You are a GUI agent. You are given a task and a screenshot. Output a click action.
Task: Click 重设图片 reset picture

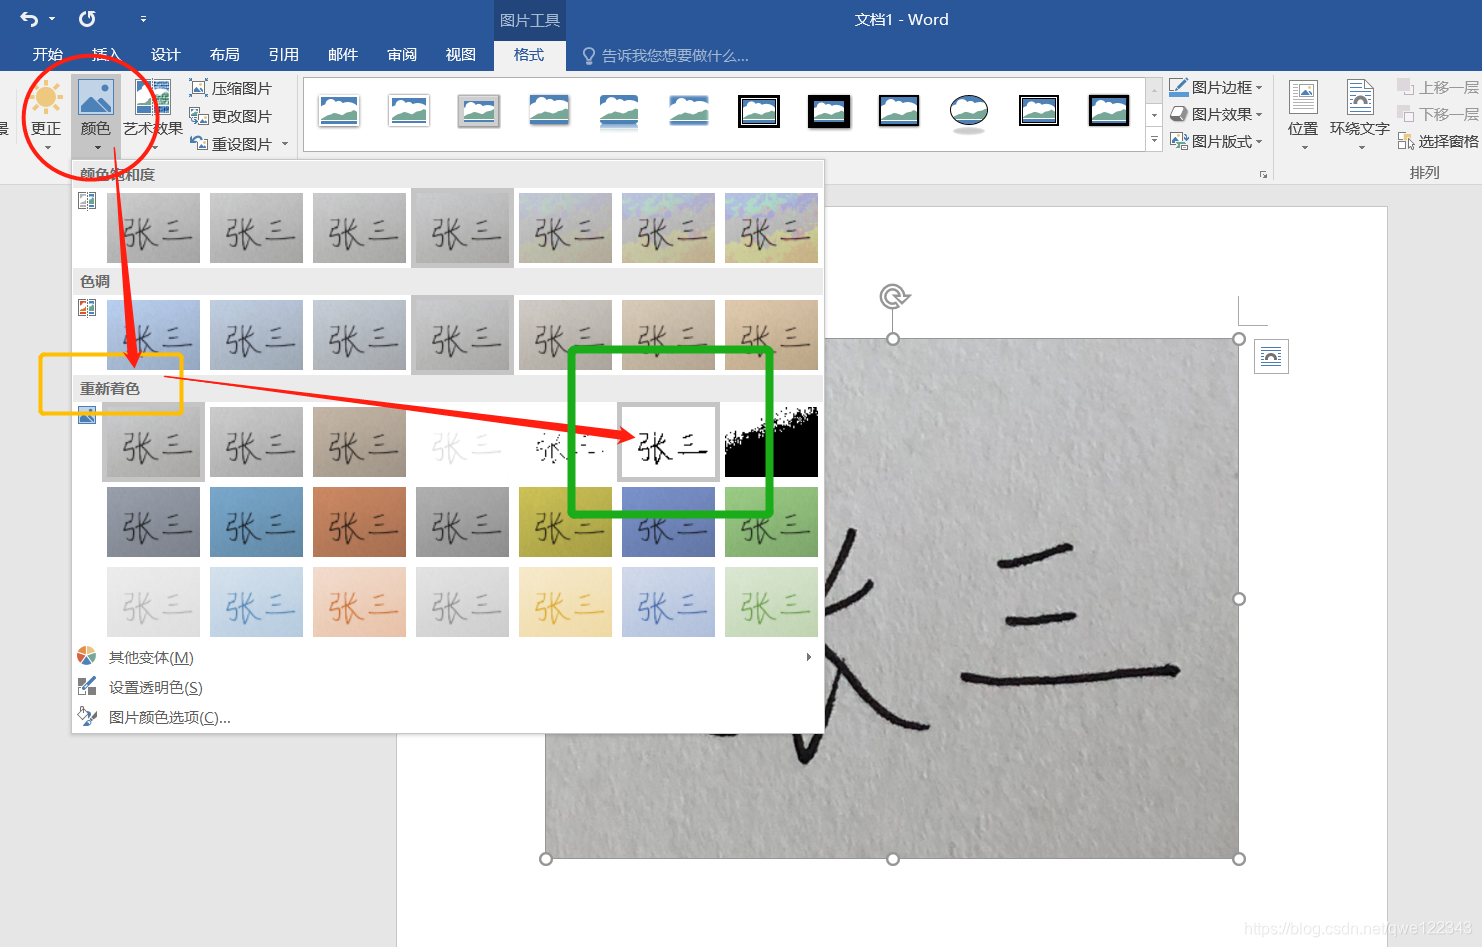pyautogui.click(x=231, y=144)
